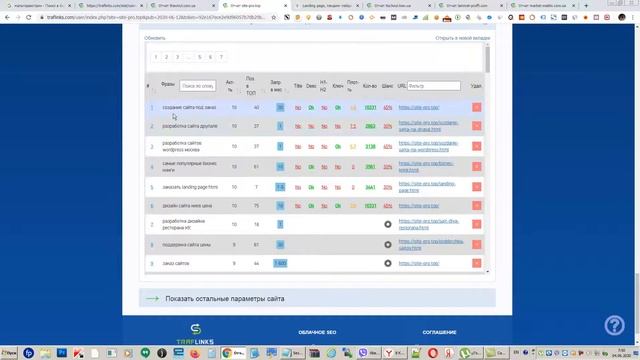Click circle chance icon for 'разработка дизайна ресторана'
The image size is (640, 360).
[388, 224]
